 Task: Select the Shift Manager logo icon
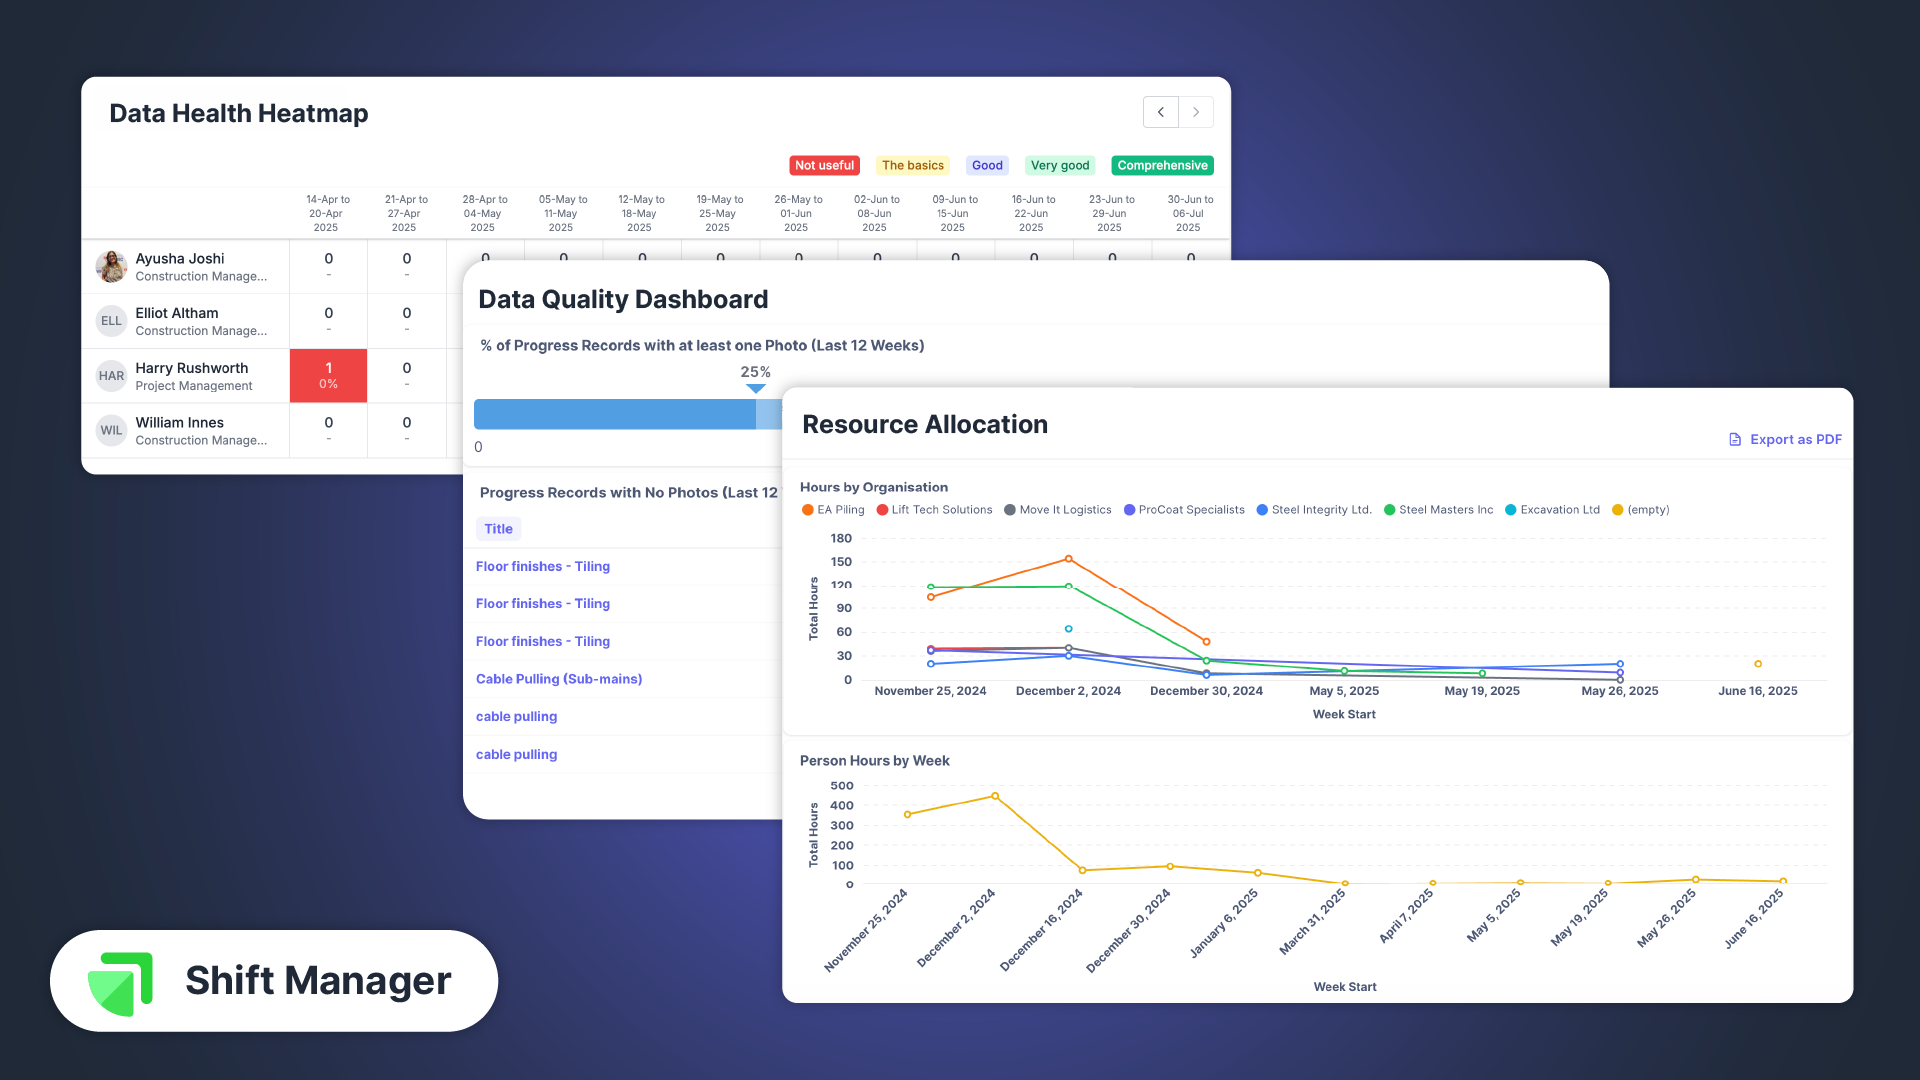(120, 980)
